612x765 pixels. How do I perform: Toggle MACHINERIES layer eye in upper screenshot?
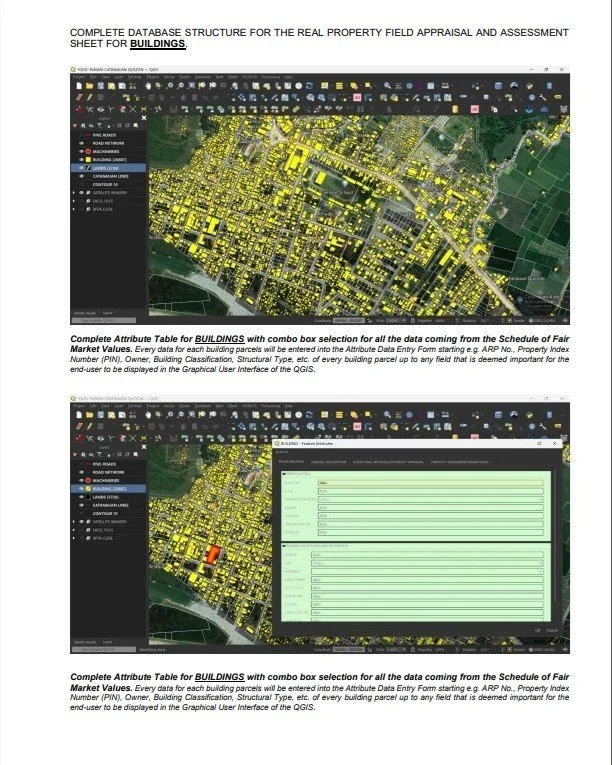point(82,152)
